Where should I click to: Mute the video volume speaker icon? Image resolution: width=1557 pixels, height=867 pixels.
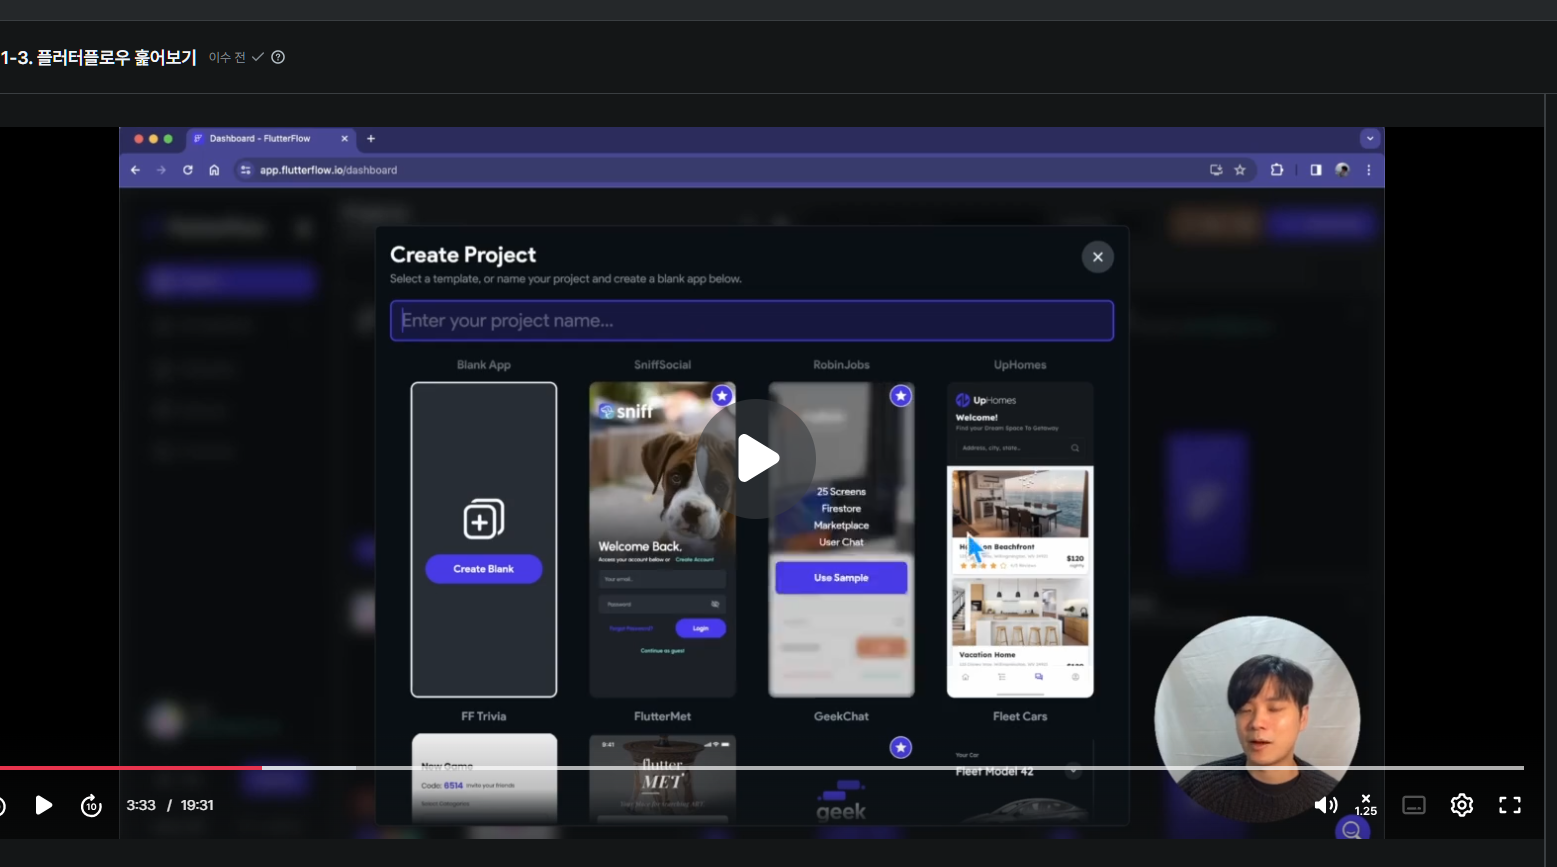coord(1325,805)
